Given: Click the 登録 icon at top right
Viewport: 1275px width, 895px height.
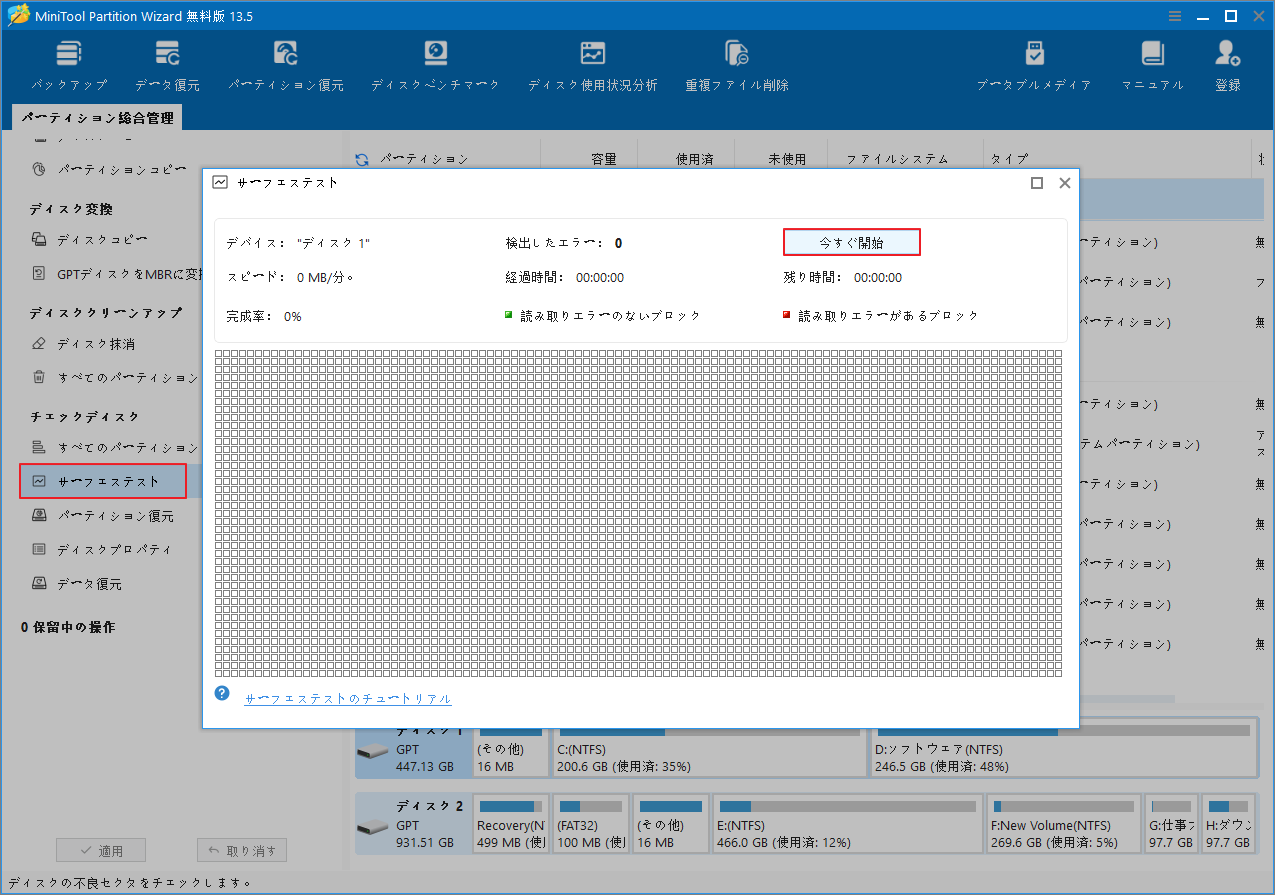Looking at the screenshot, I should click(x=1226, y=63).
